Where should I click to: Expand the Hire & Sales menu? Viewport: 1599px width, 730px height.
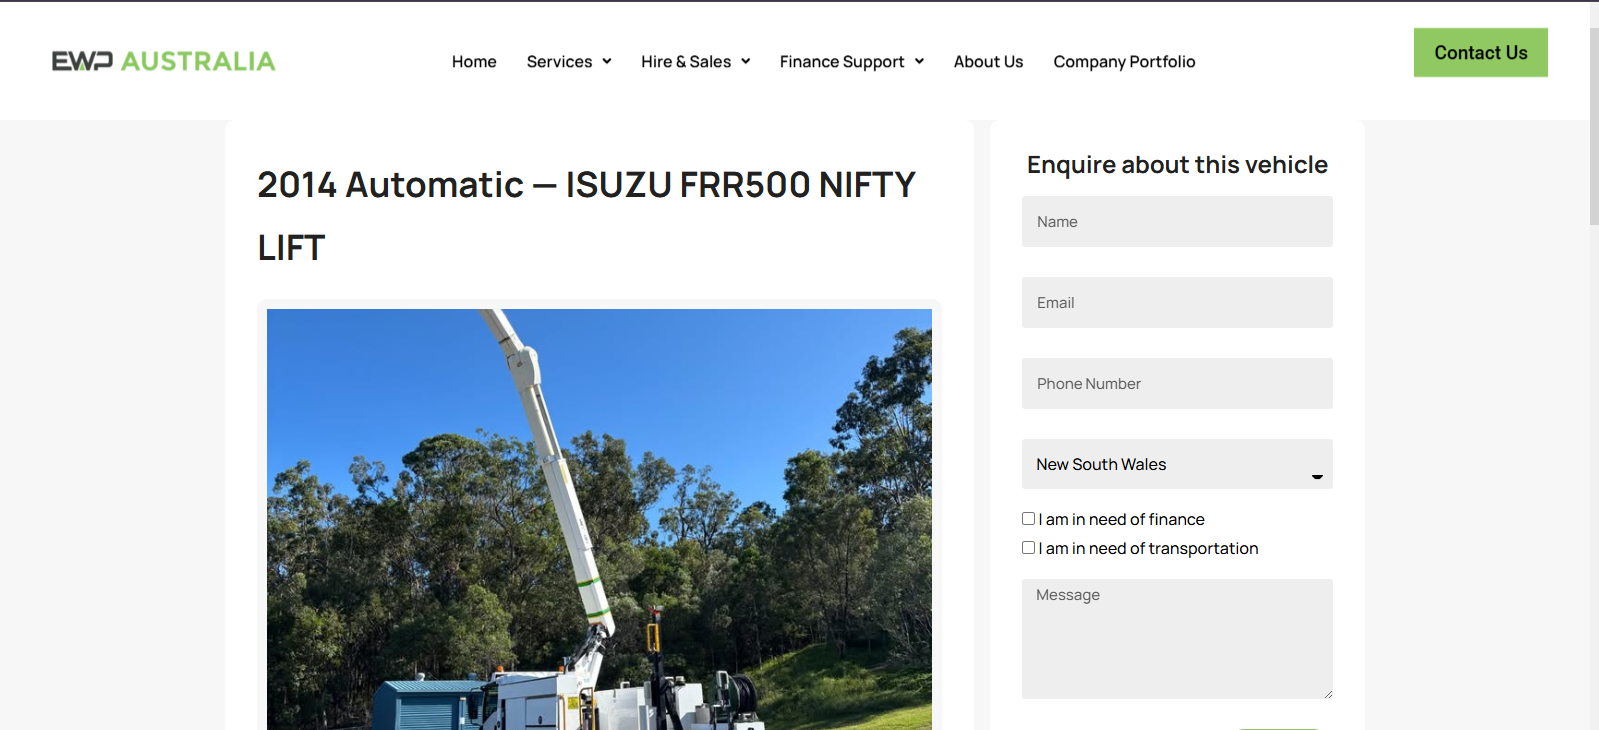pyautogui.click(x=695, y=62)
